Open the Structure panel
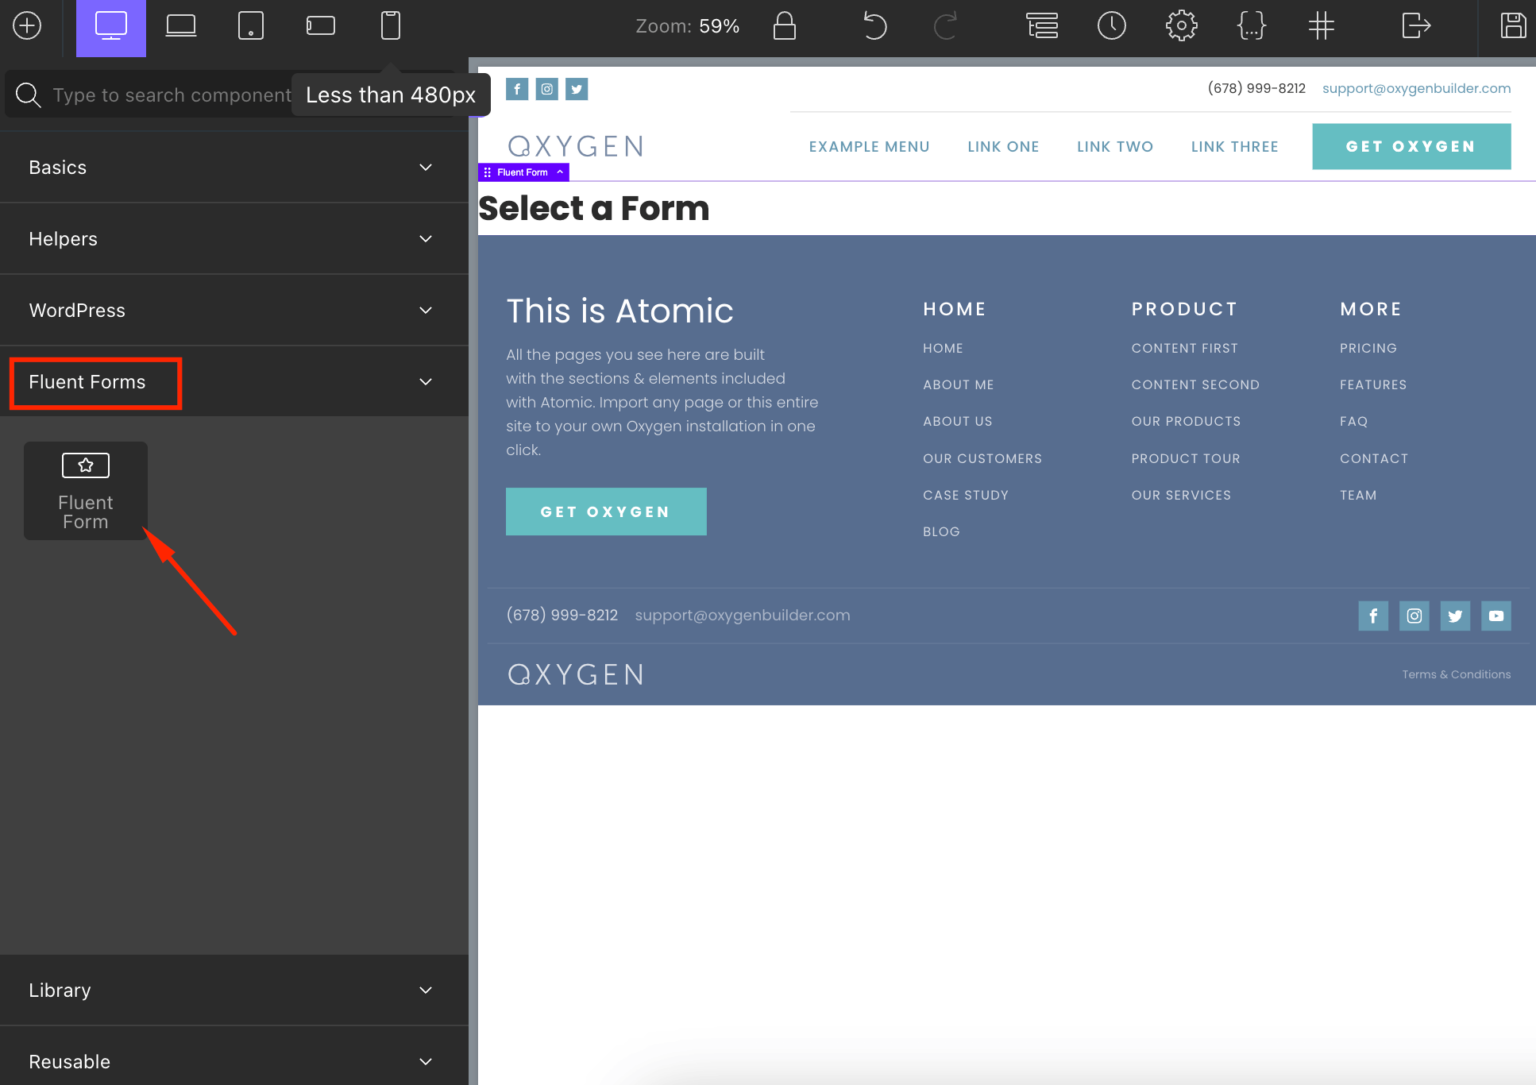The height and width of the screenshot is (1085, 1536). tap(1042, 26)
